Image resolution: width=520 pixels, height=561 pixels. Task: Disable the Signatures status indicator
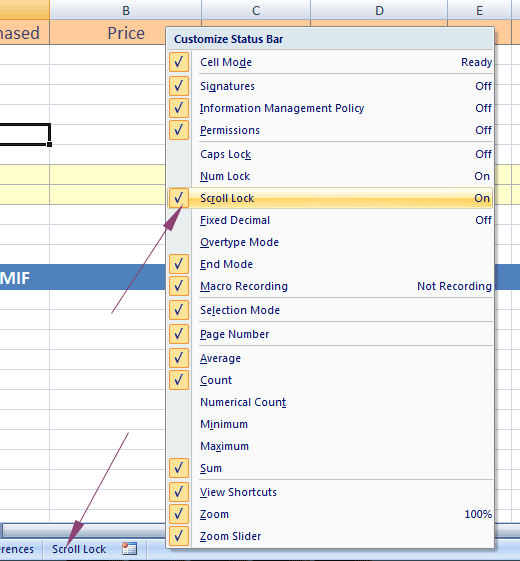pos(330,86)
